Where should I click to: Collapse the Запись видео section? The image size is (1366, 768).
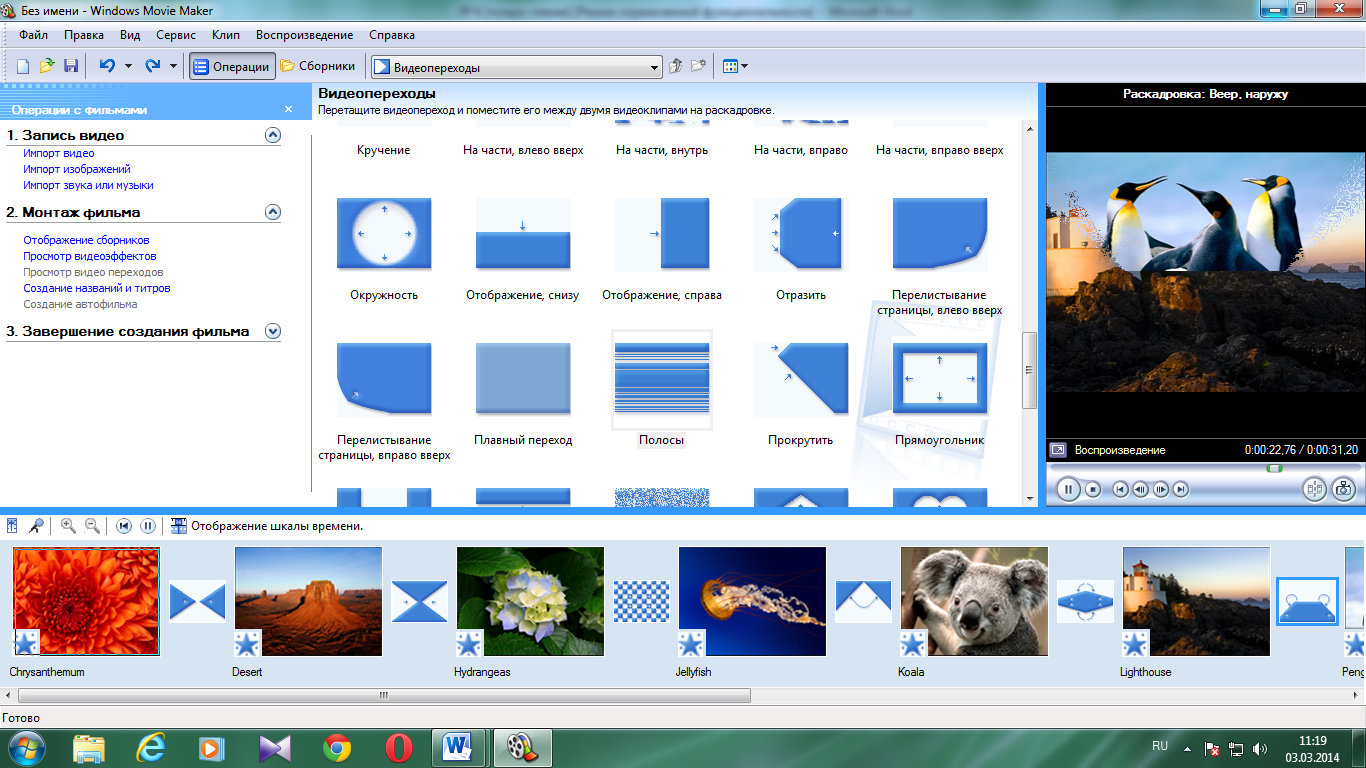273,135
